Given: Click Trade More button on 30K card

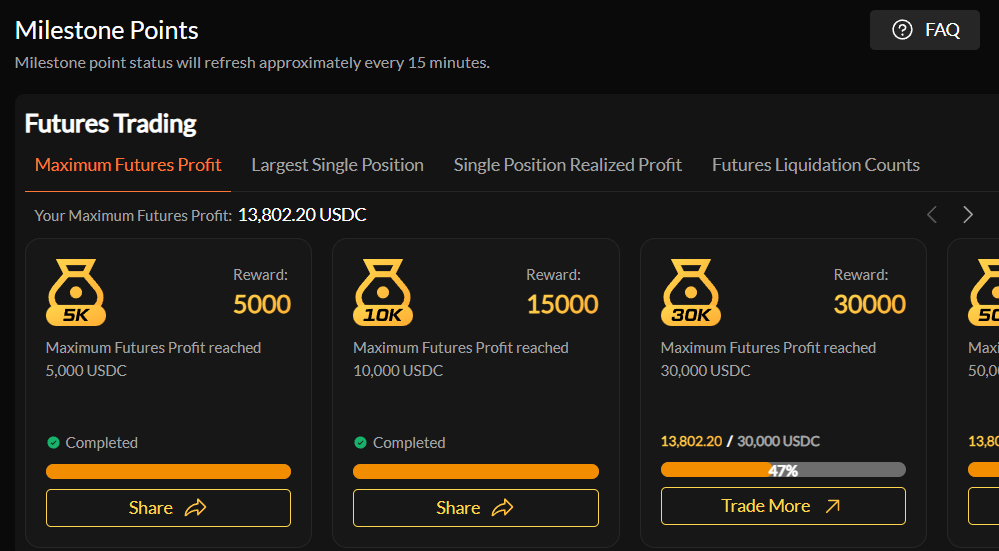Looking at the screenshot, I should 783,506.
